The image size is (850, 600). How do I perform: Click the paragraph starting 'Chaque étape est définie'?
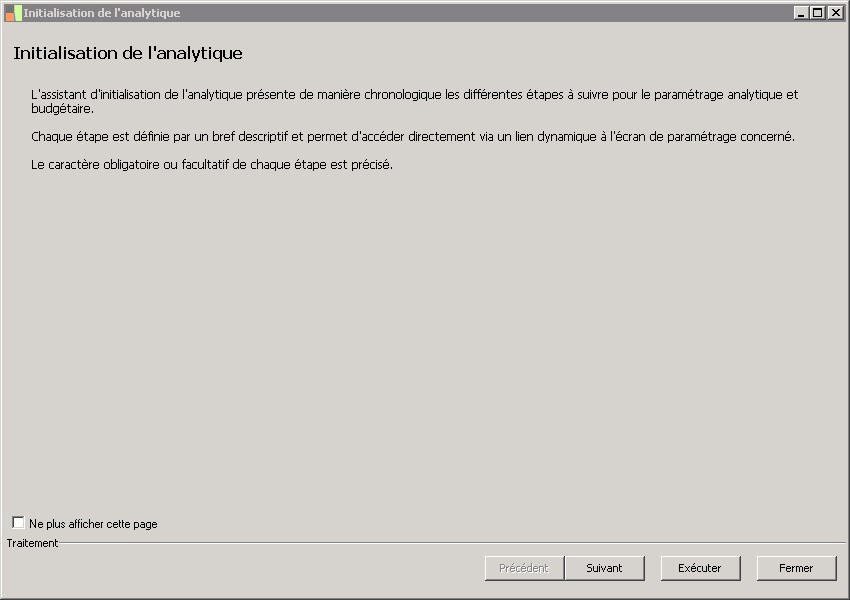(x=412, y=137)
